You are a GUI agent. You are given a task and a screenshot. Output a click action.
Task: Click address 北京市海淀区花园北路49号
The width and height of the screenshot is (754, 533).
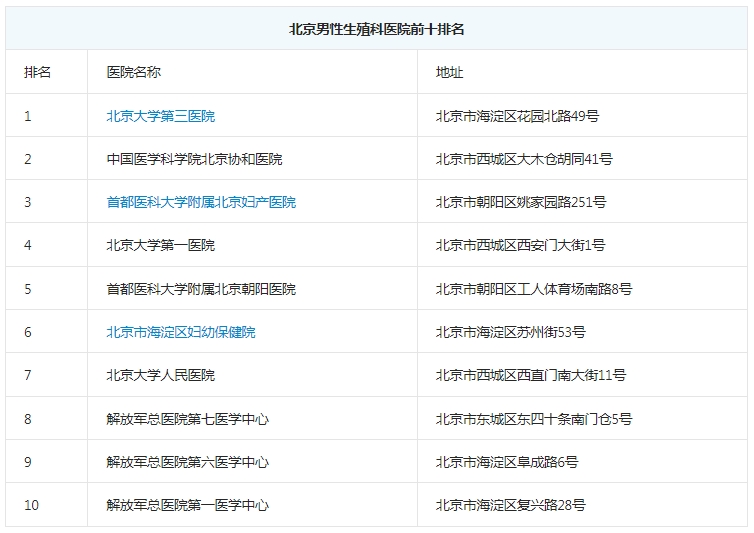coord(517,116)
